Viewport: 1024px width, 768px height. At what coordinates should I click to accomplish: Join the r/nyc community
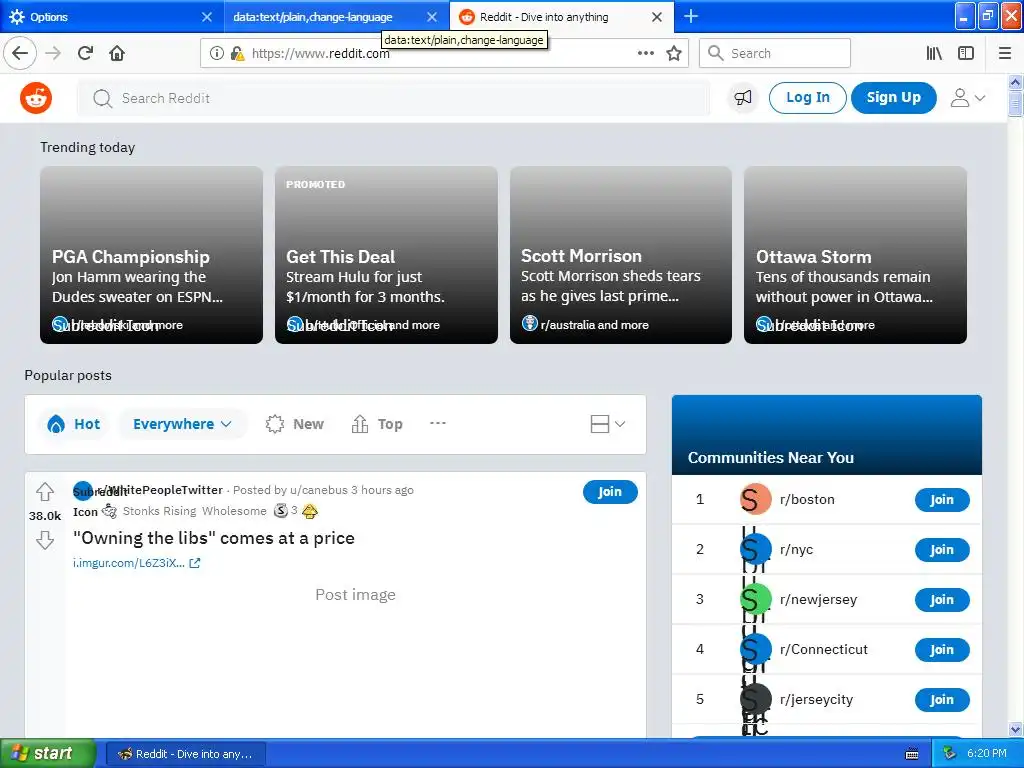click(x=942, y=550)
